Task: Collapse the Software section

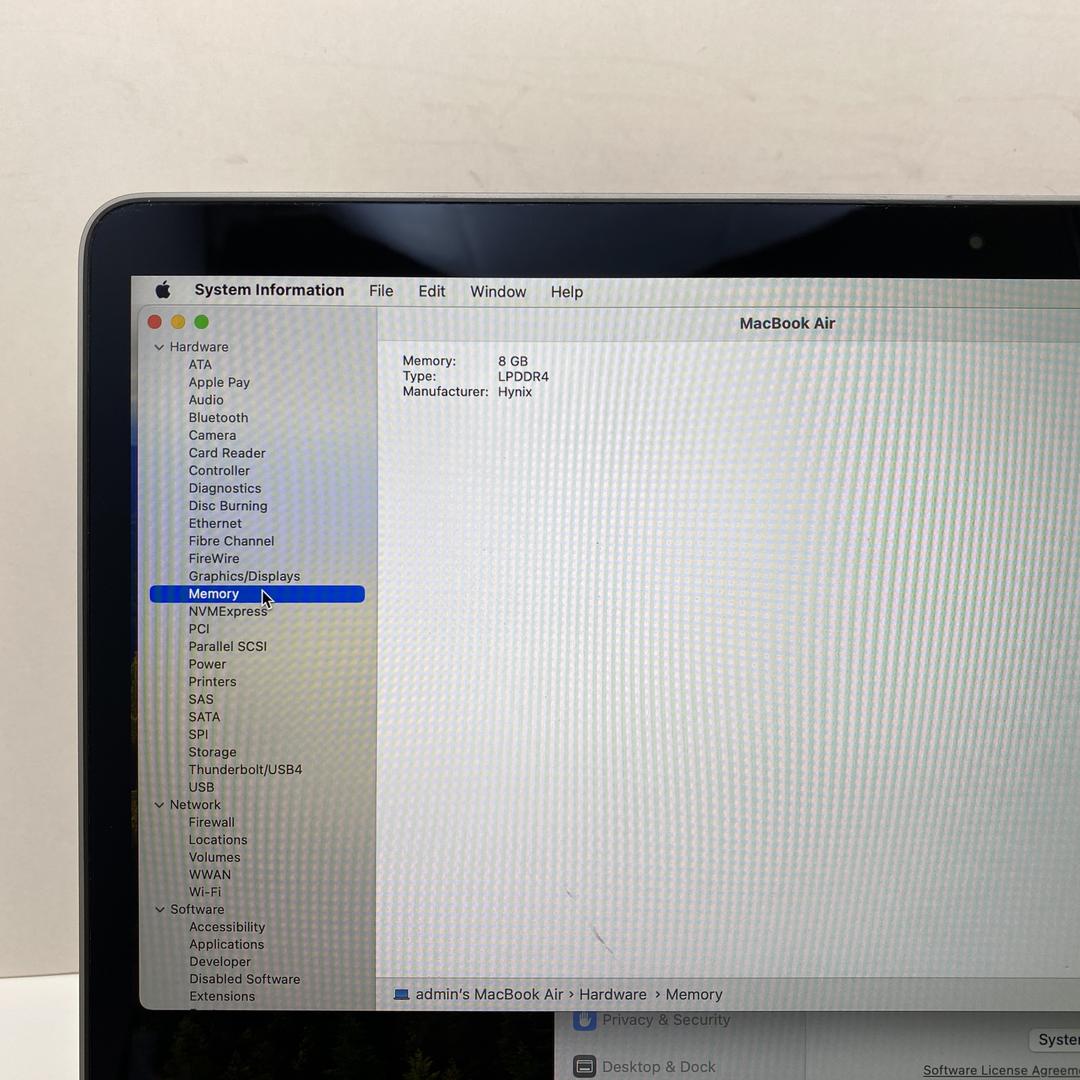Action: (160, 909)
